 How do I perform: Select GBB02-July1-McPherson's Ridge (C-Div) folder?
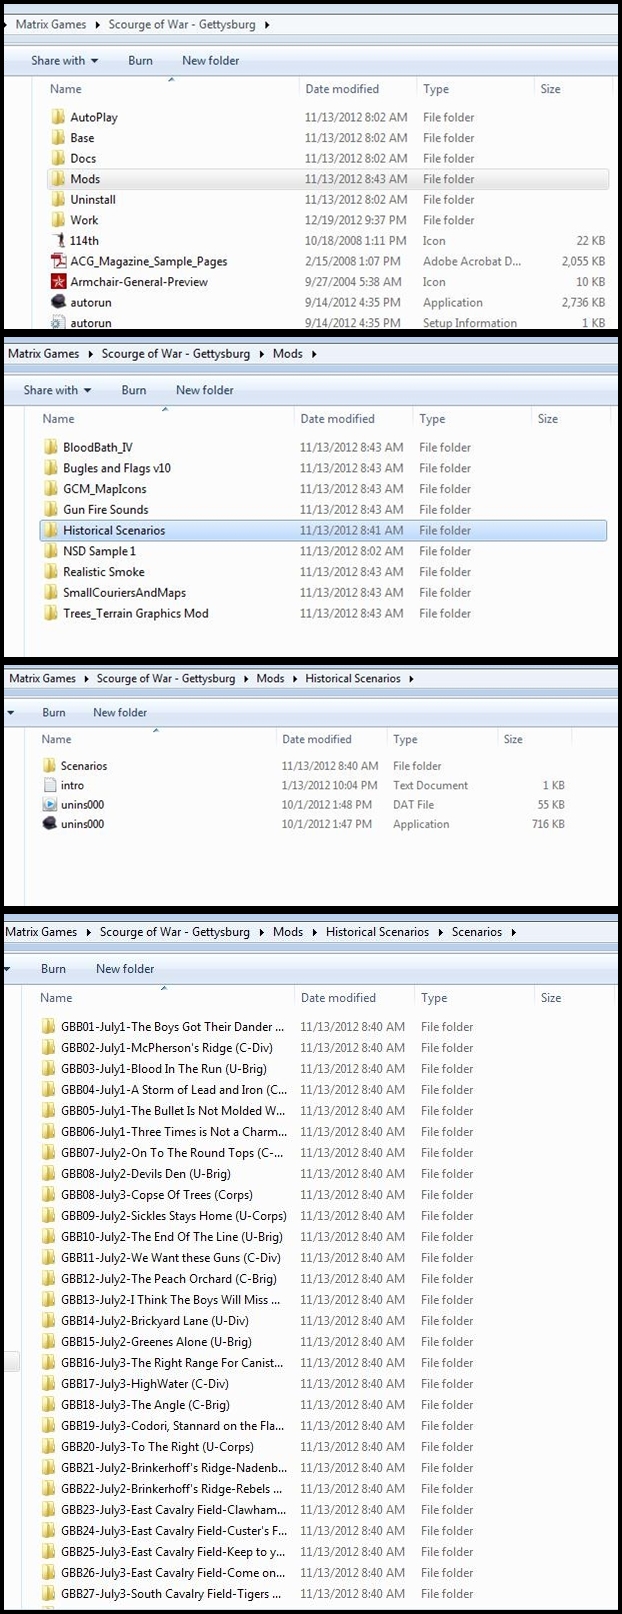click(166, 1047)
